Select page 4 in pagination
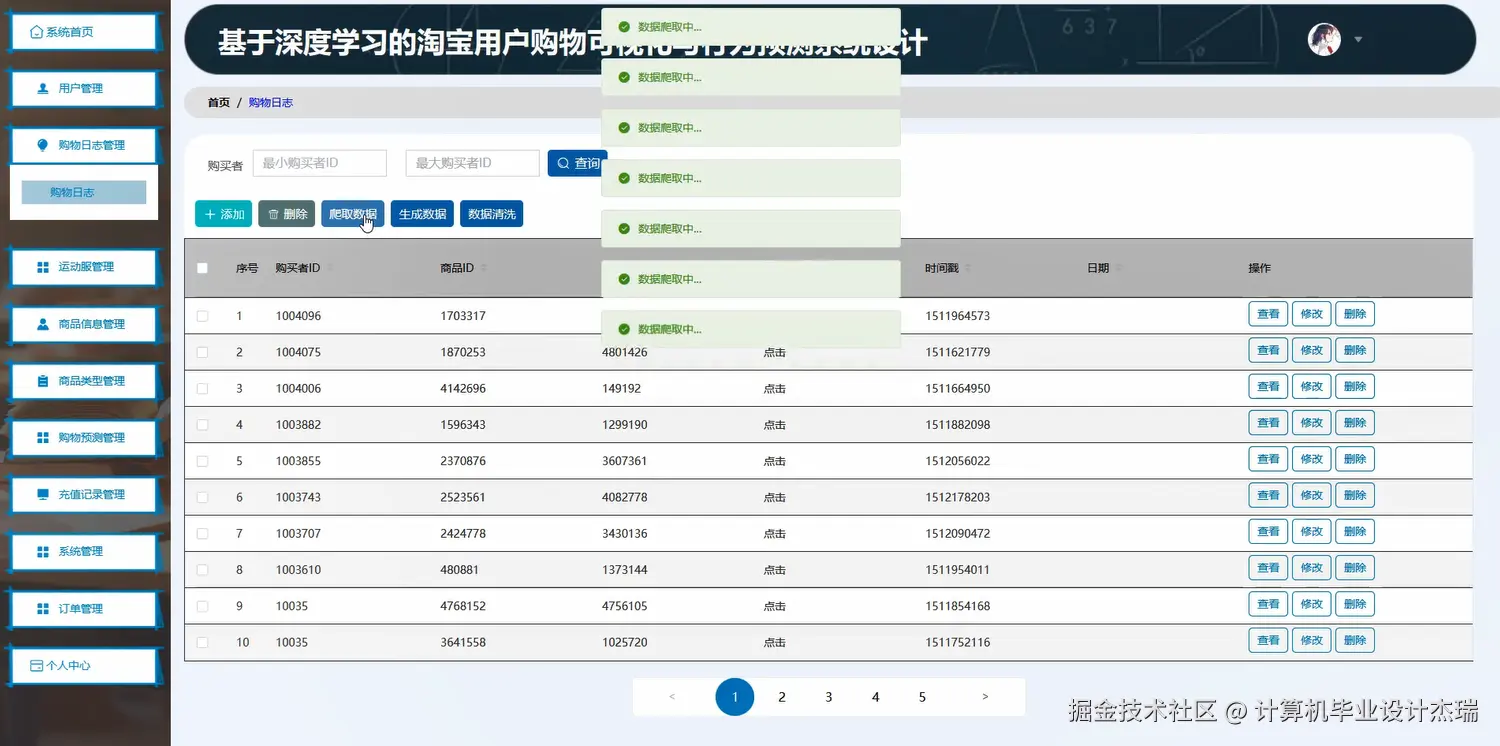This screenshot has width=1500, height=746. pos(876,697)
